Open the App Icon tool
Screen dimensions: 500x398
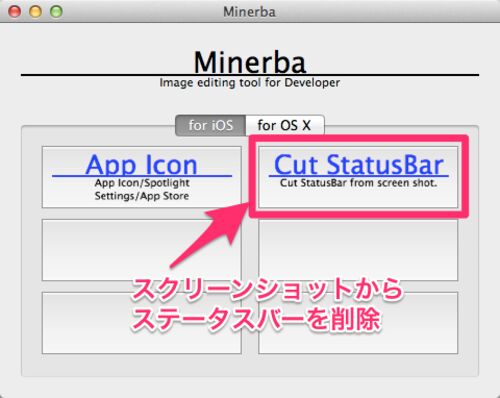(x=142, y=177)
